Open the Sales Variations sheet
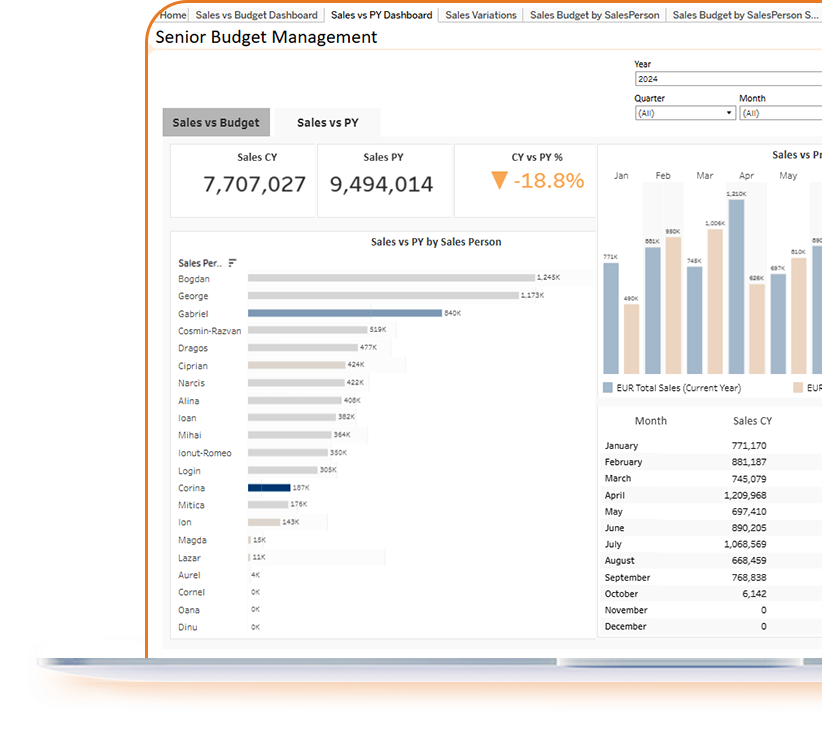 point(480,14)
